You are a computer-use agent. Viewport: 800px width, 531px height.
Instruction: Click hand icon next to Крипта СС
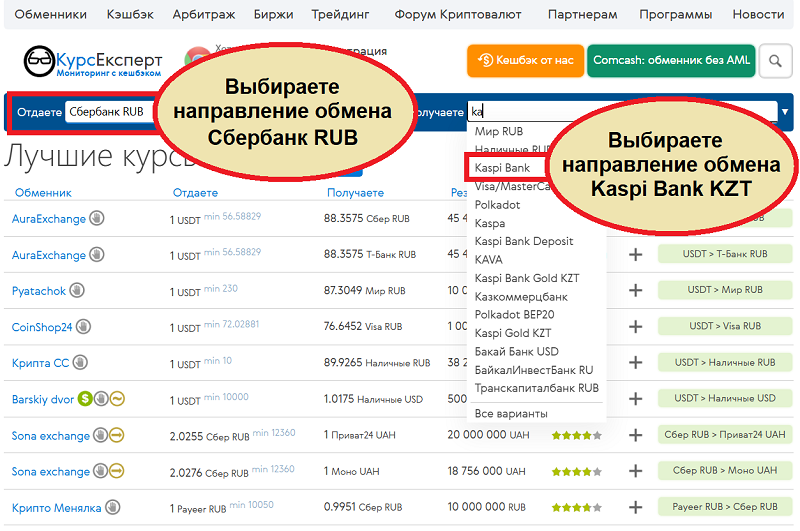80,363
